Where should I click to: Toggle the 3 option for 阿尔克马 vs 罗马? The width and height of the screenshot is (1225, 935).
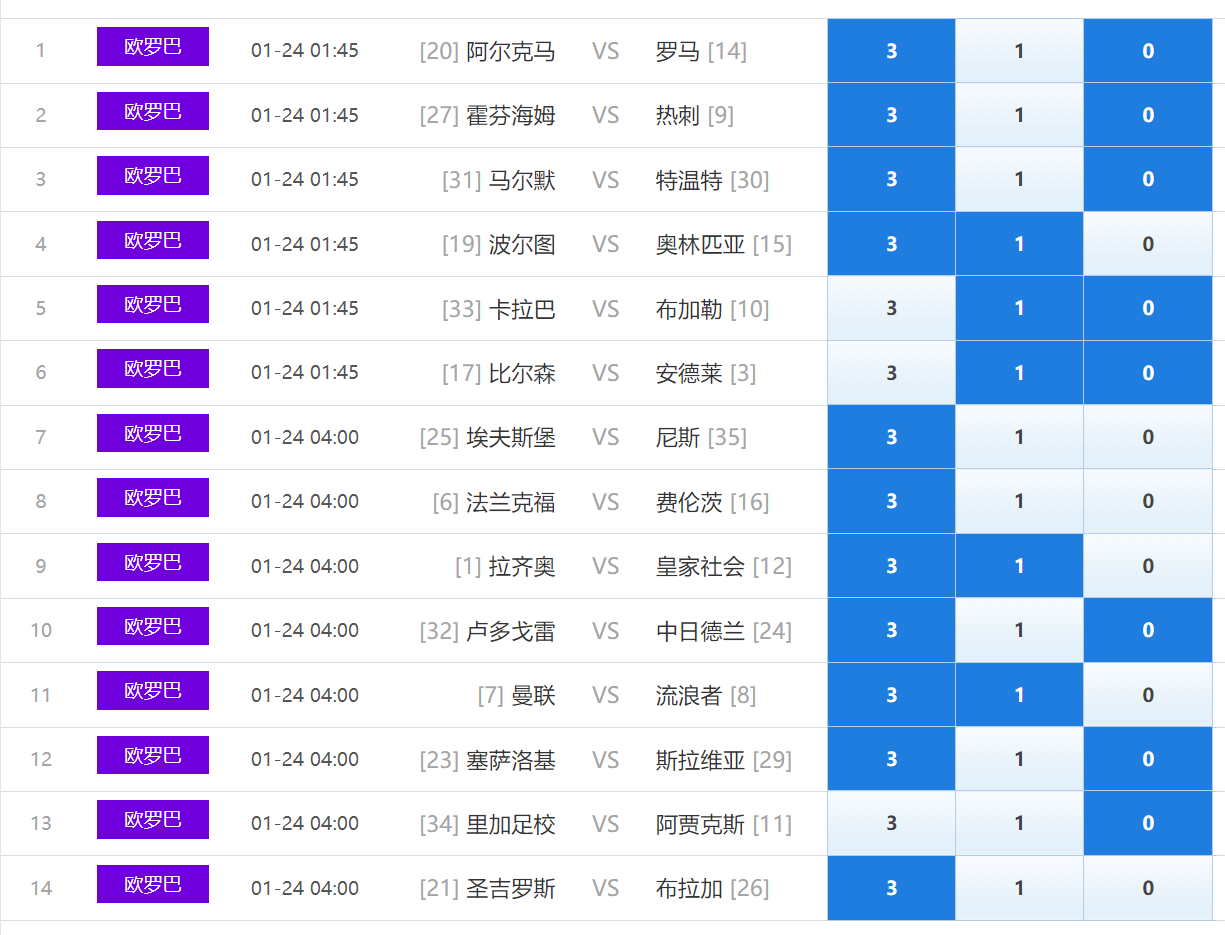tap(891, 51)
